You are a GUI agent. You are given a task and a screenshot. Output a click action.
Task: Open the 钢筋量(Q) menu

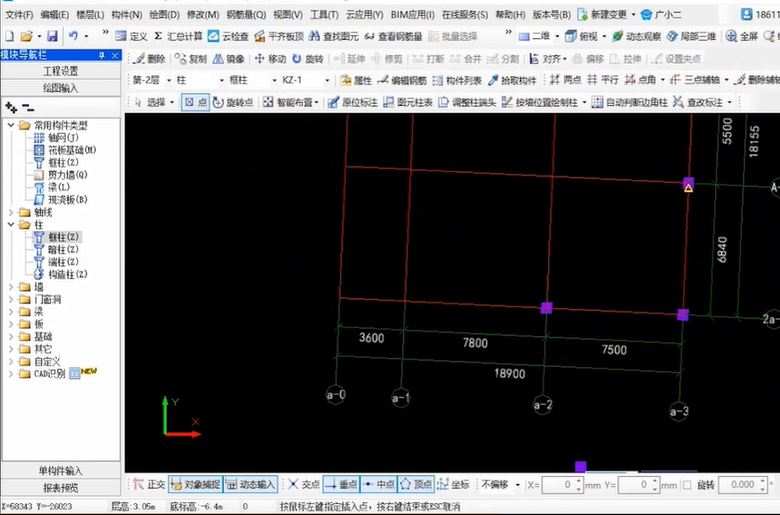(x=246, y=15)
